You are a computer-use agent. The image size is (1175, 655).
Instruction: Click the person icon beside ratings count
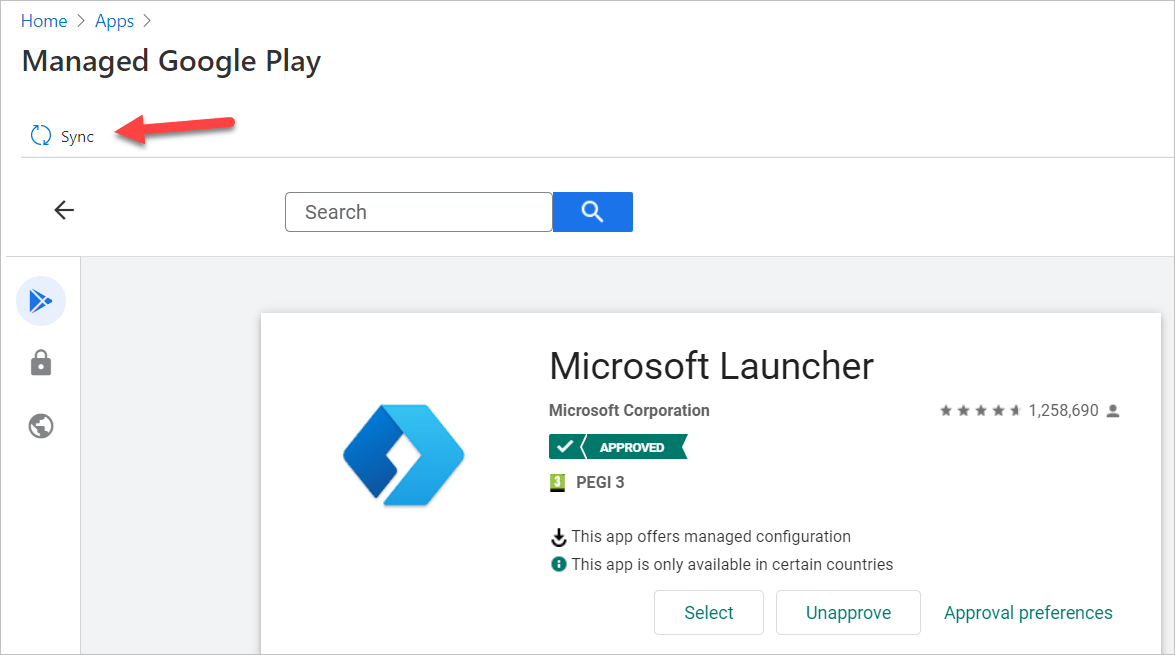pyautogui.click(x=1113, y=411)
